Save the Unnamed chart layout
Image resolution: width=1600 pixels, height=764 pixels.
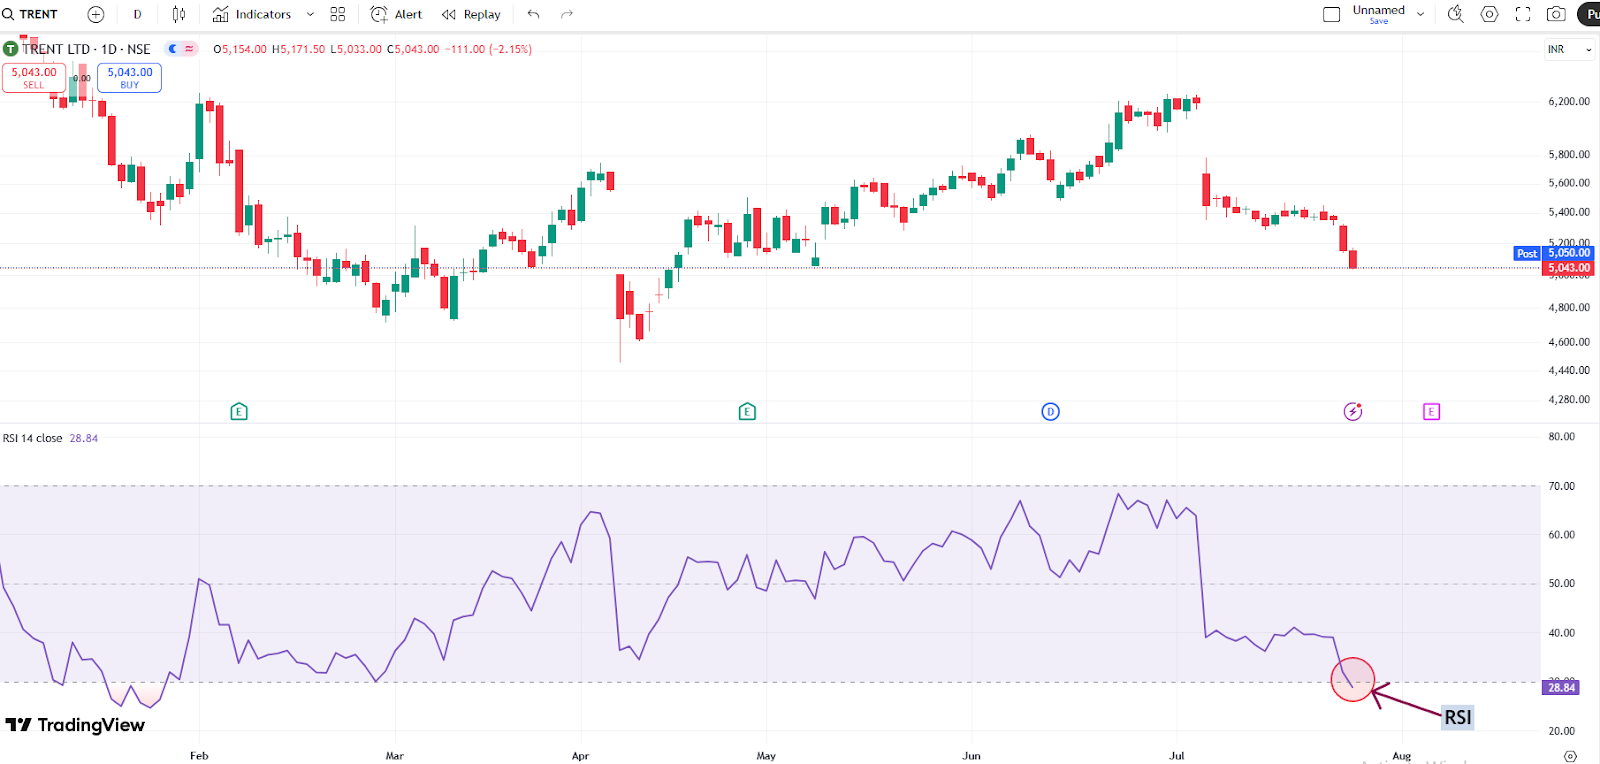[x=1378, y=21]
